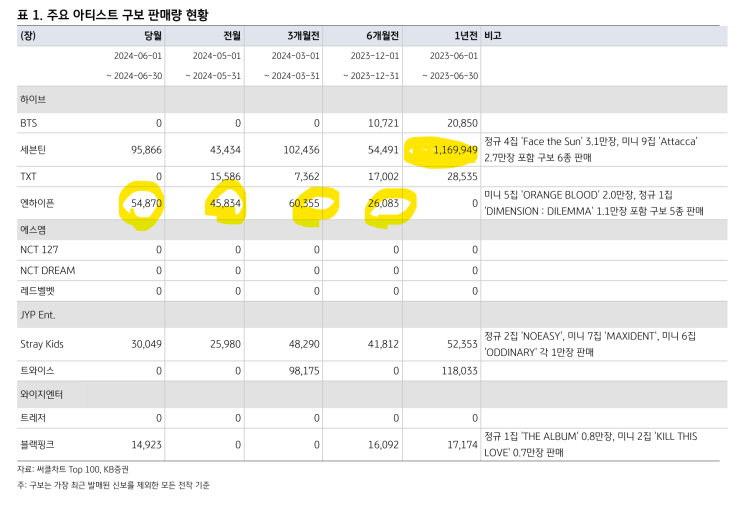Select the '레드벨벳' row label
The image size is (743, 513).
point(37,291)
